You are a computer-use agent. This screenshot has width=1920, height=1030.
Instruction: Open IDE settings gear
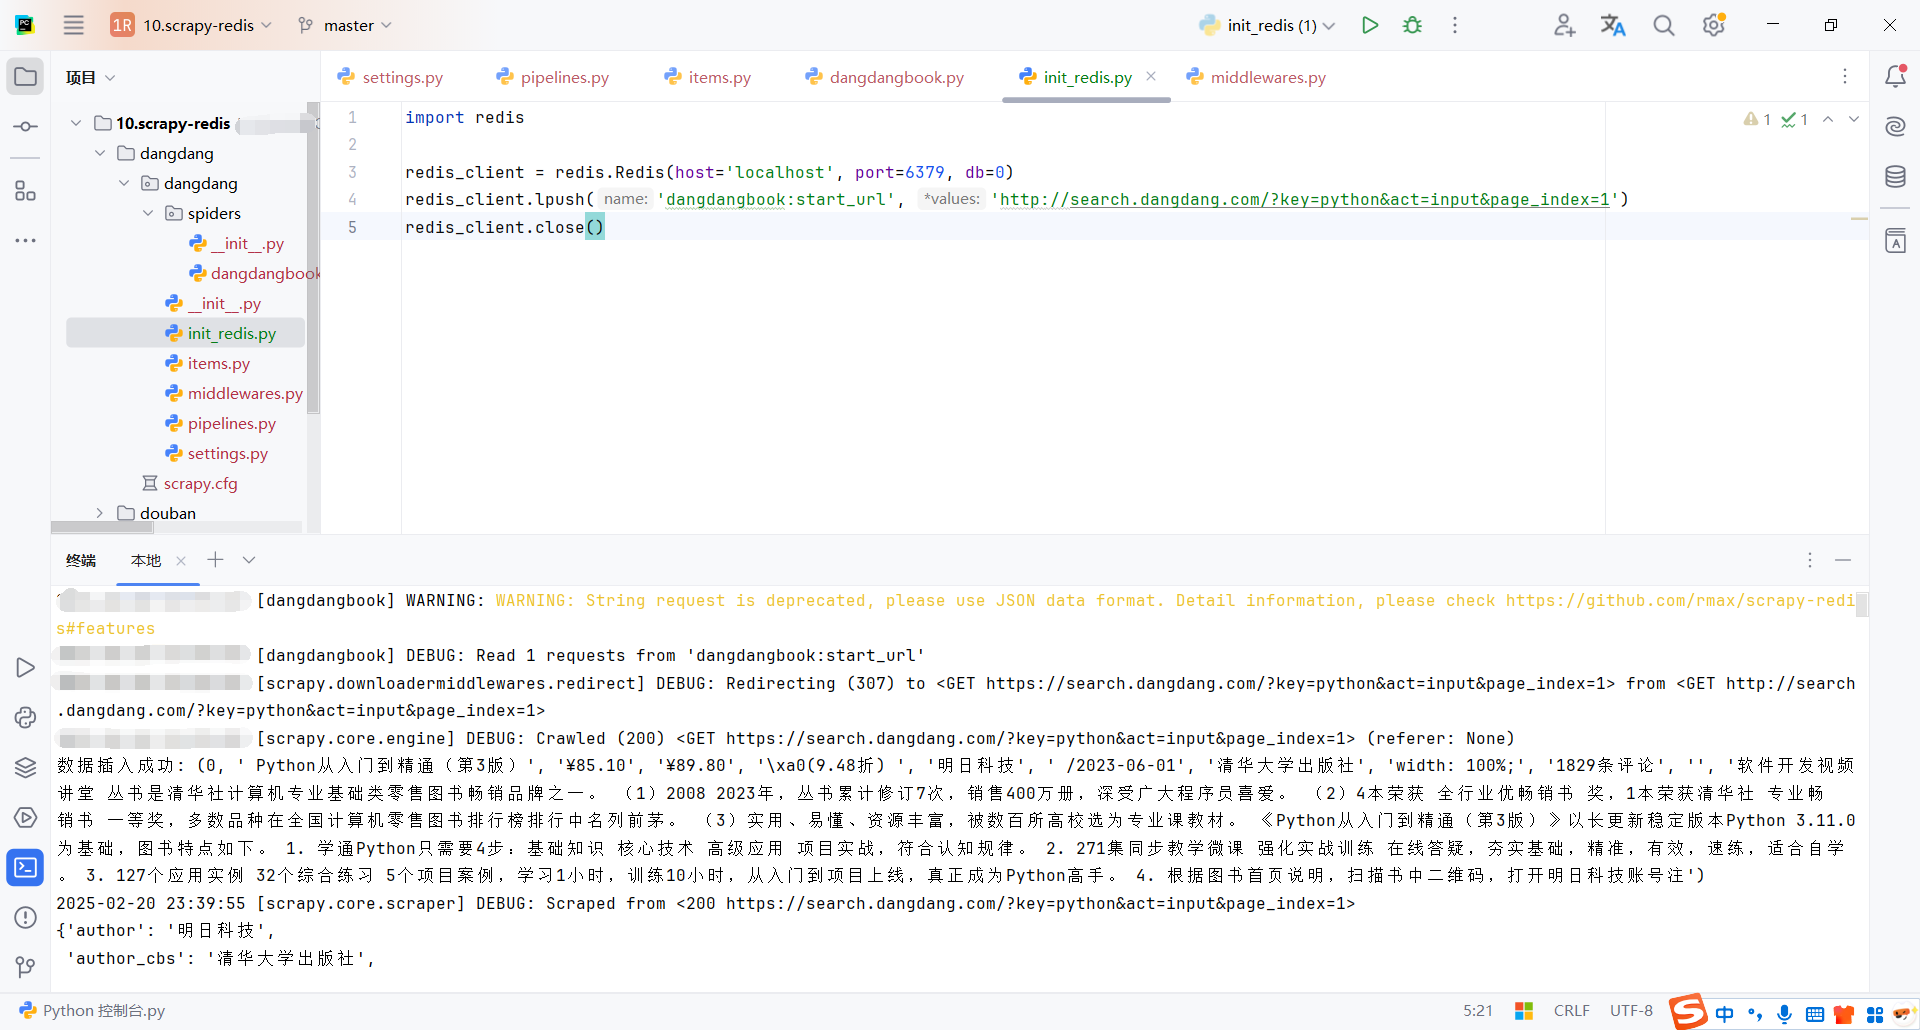1714,25
